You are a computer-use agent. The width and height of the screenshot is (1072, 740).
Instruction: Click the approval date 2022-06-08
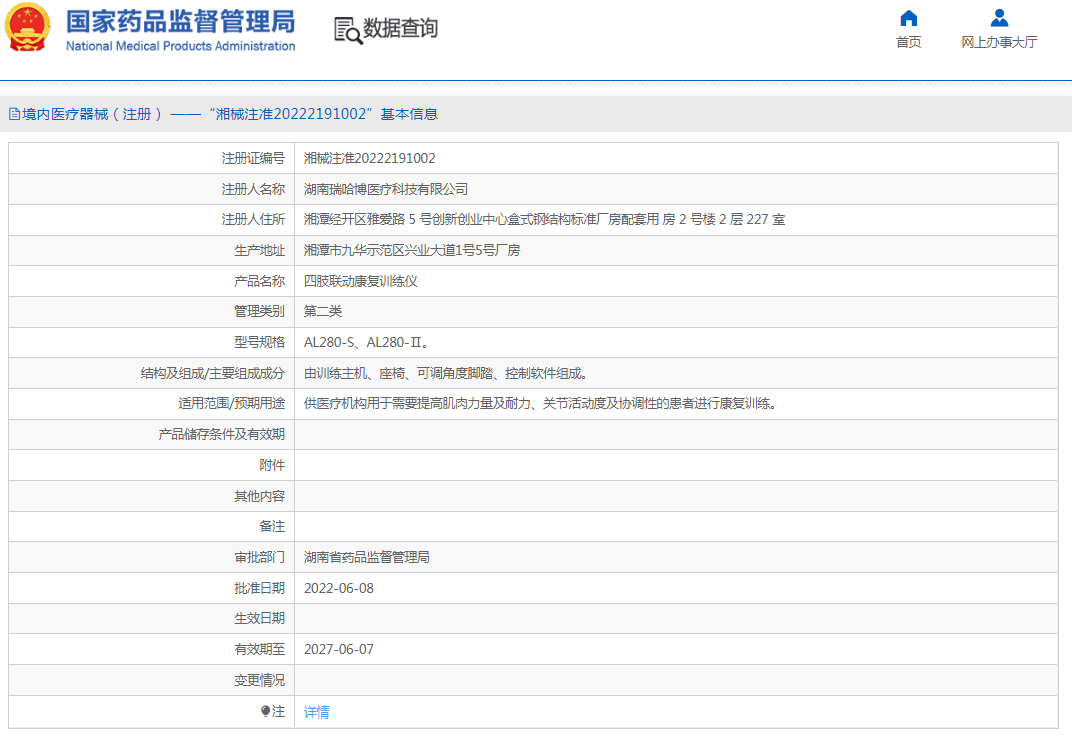click(x=338, y=588)
